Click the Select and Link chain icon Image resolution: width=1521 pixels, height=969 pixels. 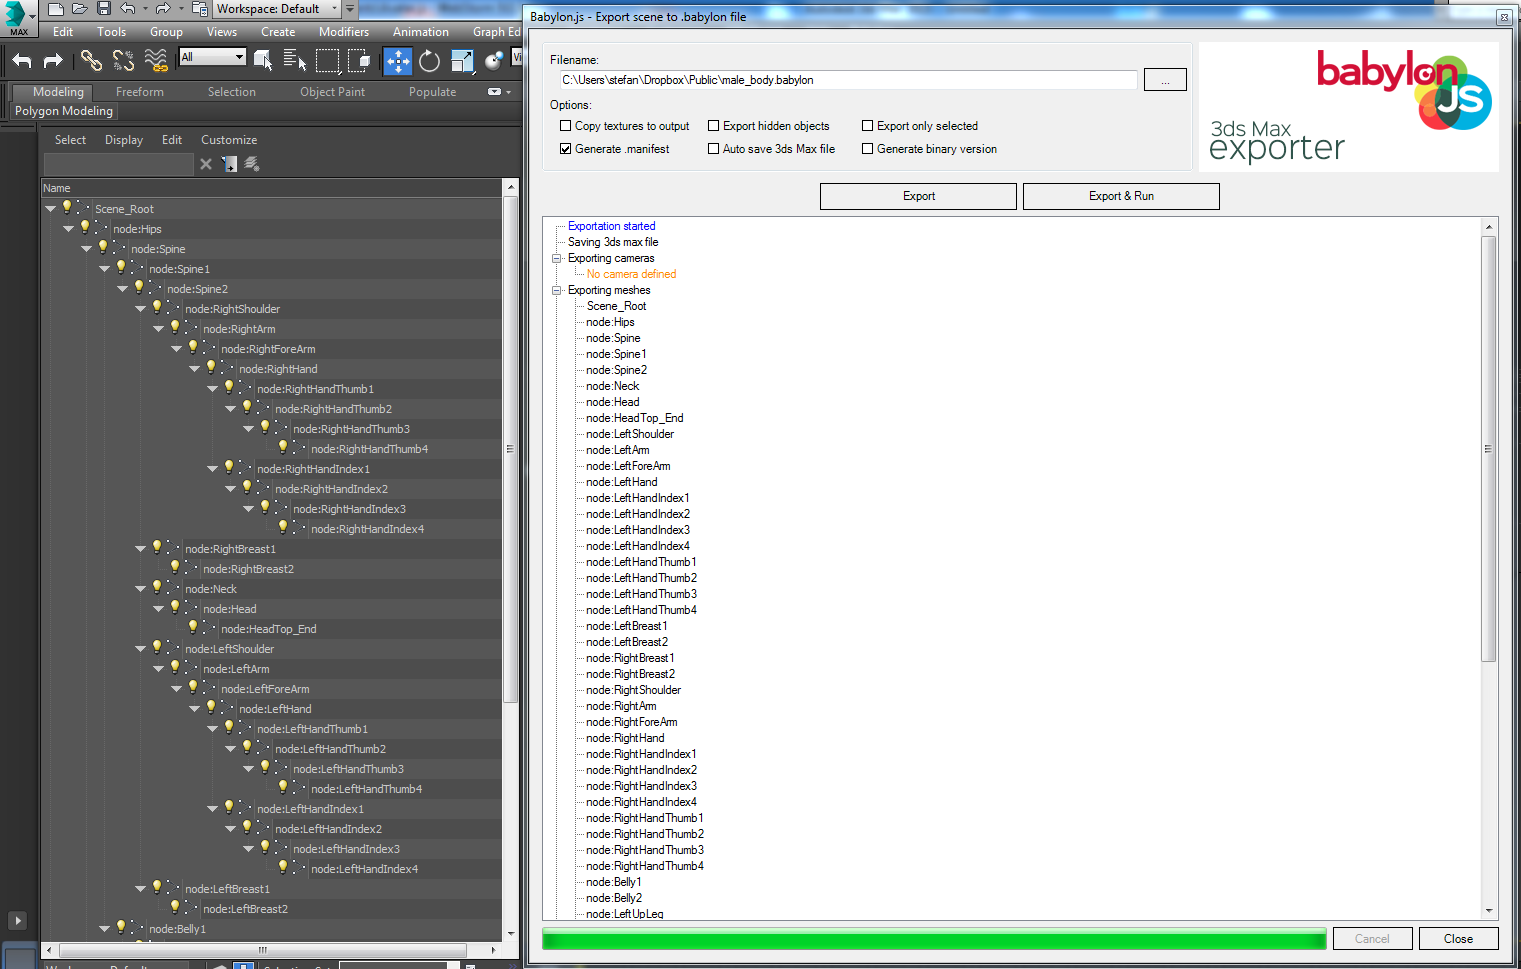91,62
